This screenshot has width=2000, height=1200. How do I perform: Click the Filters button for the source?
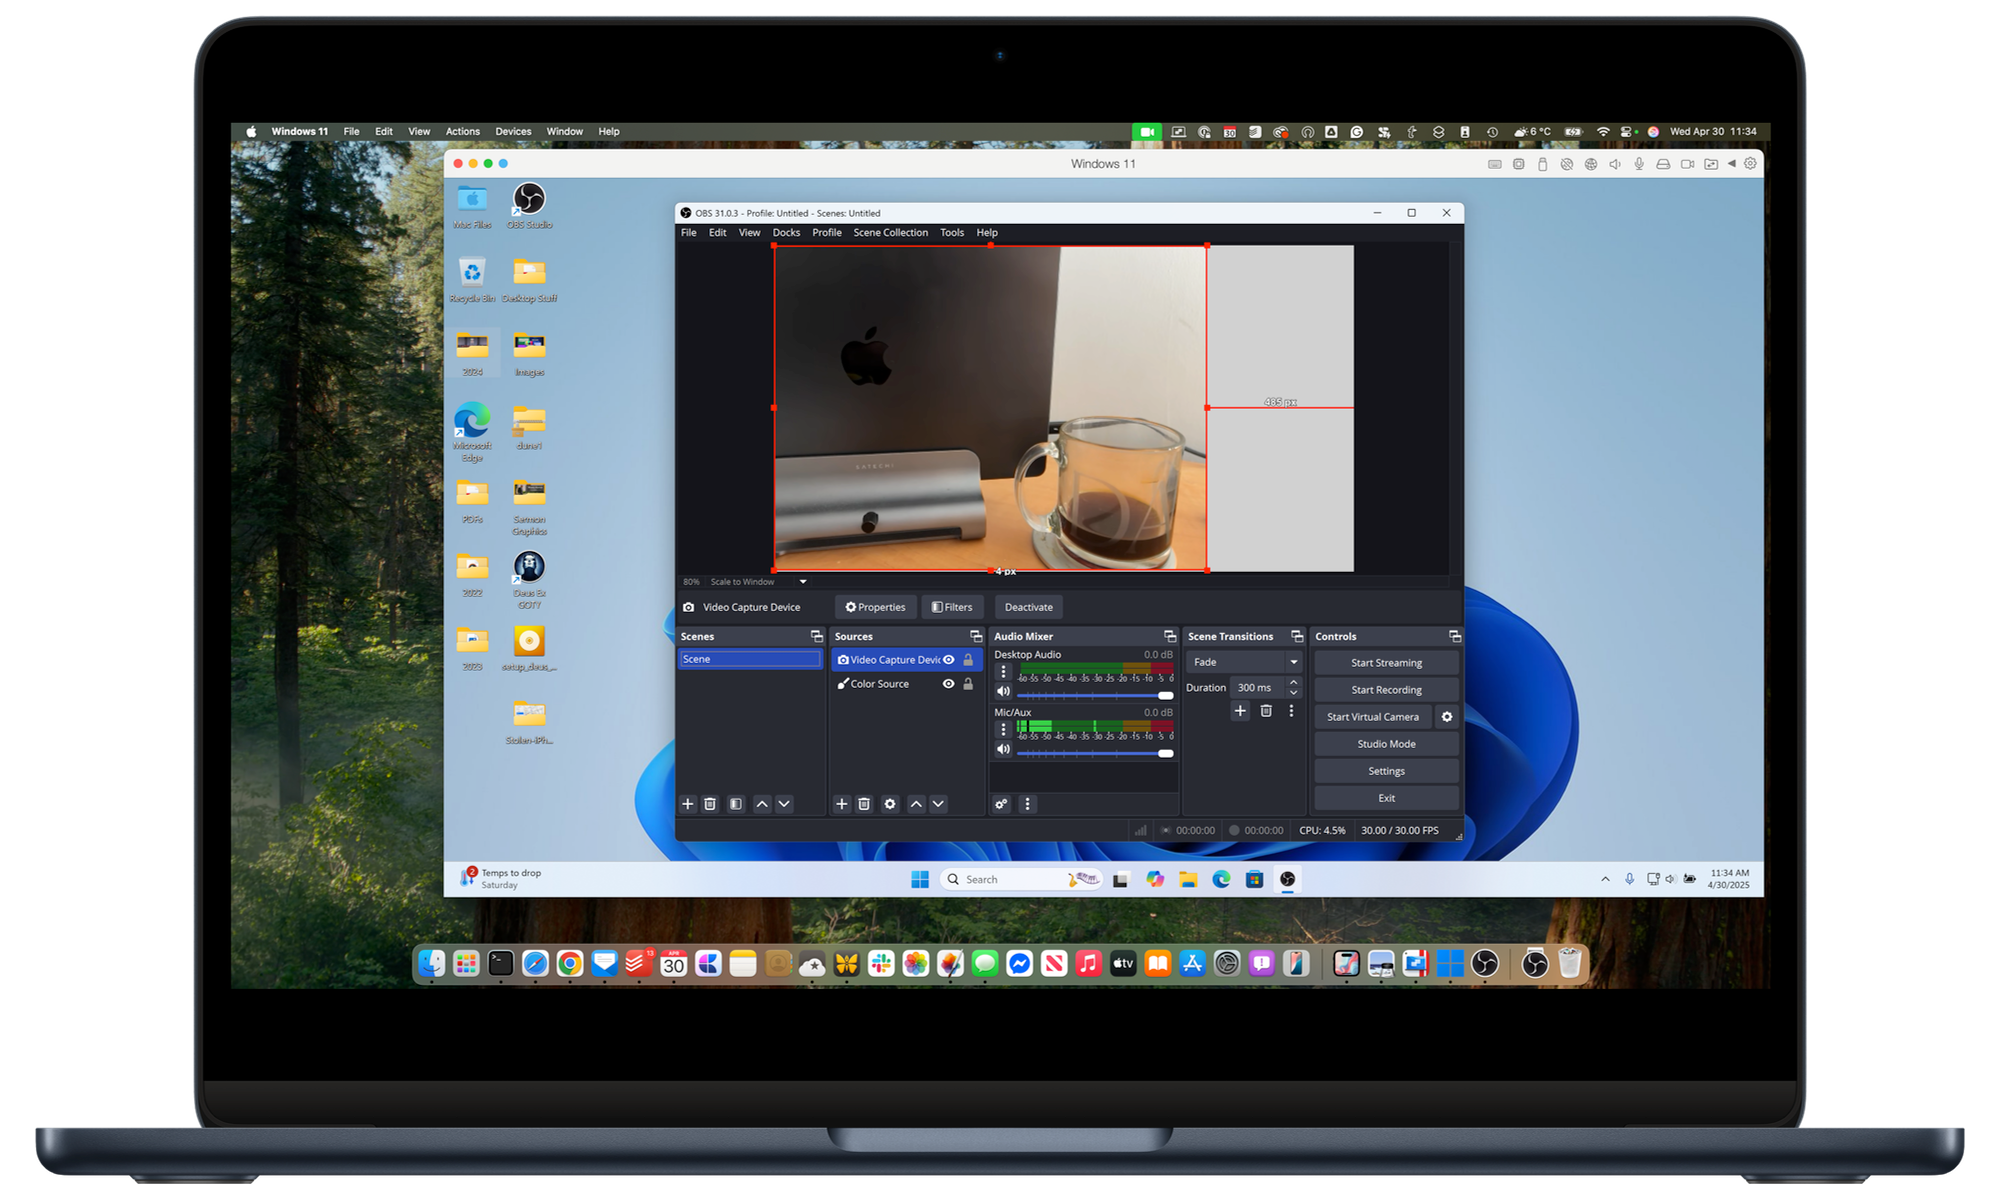click(952, 607)
